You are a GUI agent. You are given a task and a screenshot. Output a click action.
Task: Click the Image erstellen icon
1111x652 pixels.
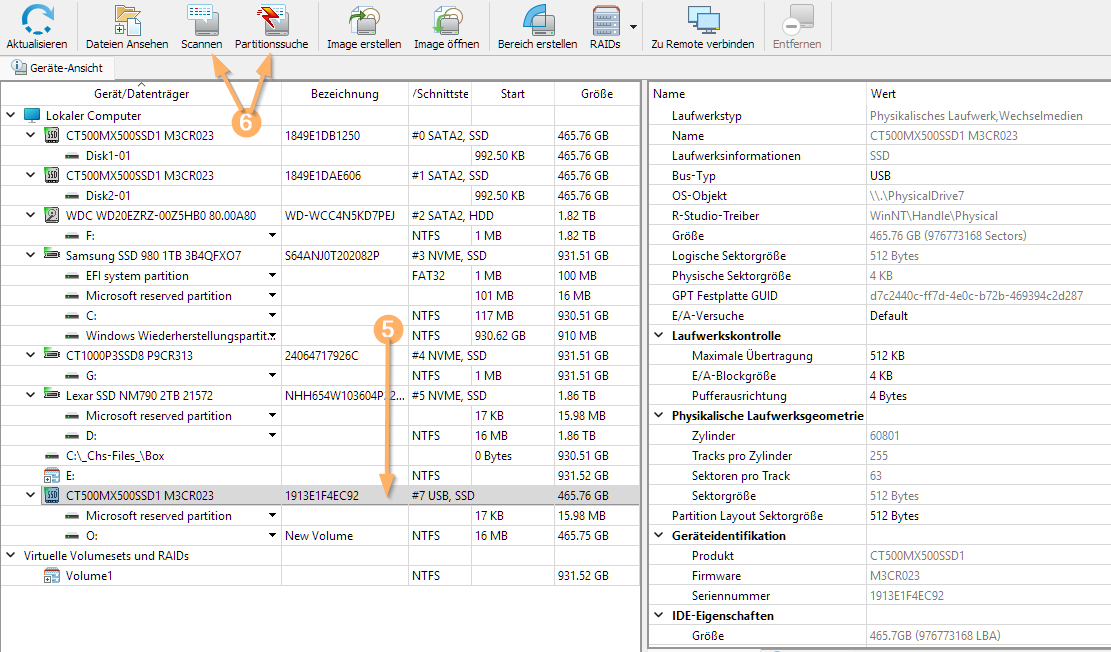pyautogui.click(x=364, y=20)
